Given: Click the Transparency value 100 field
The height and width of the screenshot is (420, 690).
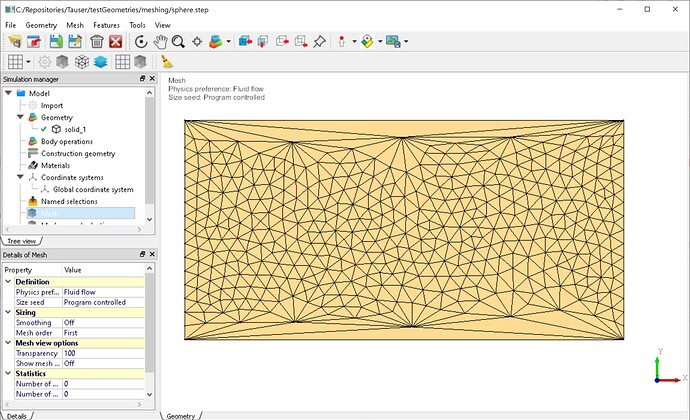Looking at the screenshot, I should coord(103,353).
